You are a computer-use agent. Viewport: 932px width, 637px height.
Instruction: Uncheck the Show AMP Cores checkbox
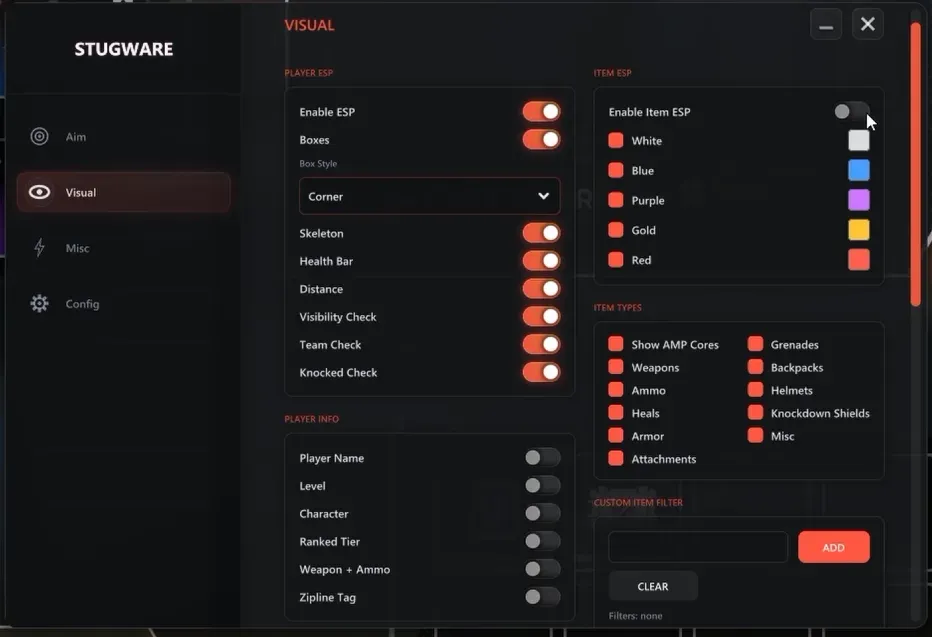coord(616,344)
